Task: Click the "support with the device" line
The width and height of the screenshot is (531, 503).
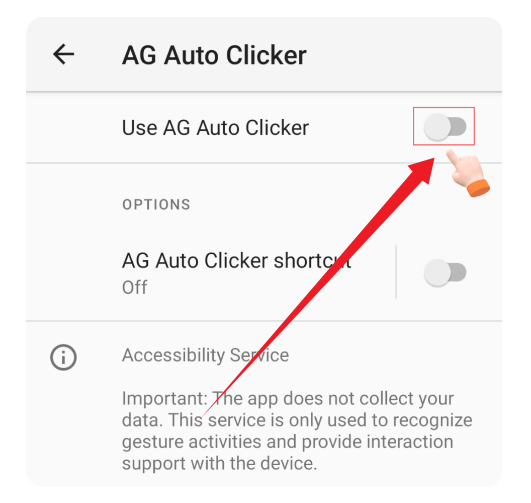Action: (219, 463)
